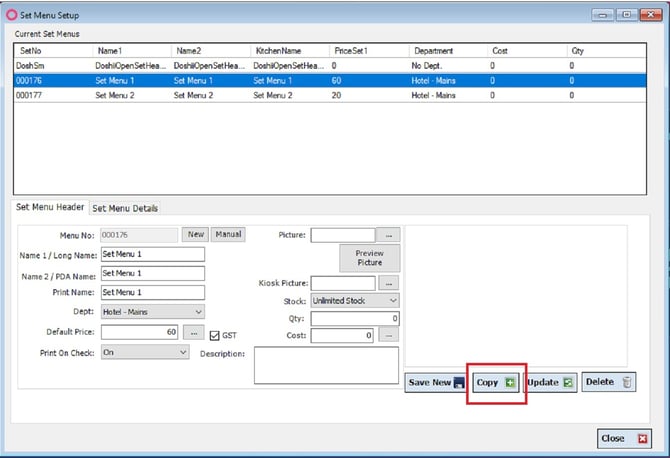Click the ellipsis button next to Cost
The height and width of the screenshot is (458, 670).
[388, 335]
